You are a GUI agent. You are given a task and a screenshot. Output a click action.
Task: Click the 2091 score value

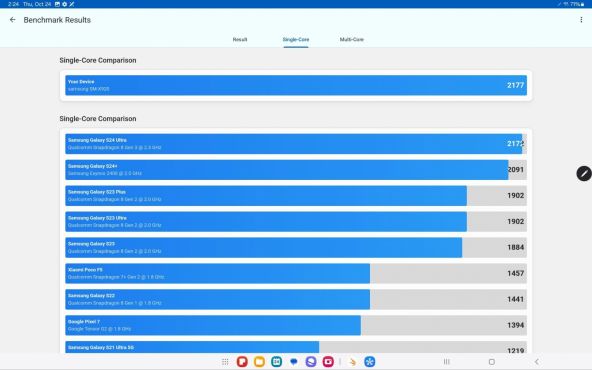516,170
